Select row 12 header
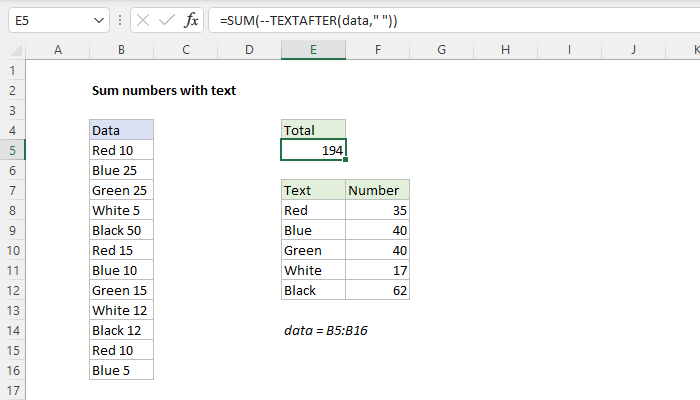 click(x=13, y=290)
